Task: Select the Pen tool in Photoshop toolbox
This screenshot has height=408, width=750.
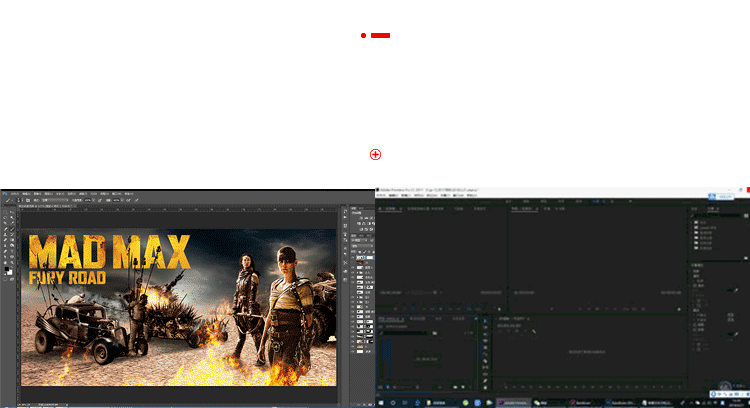Action: coord(5,251)
